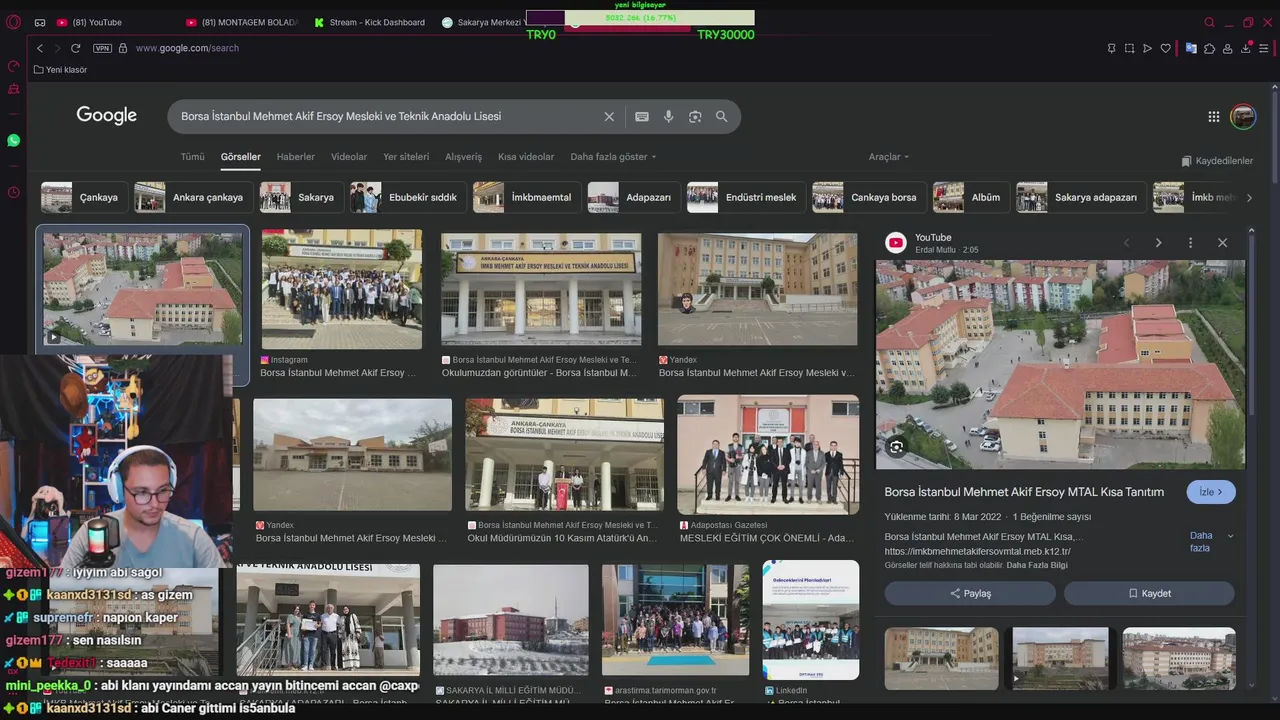
Task: Click the Lens icon on preview image
Action: (x=897, y=447)
